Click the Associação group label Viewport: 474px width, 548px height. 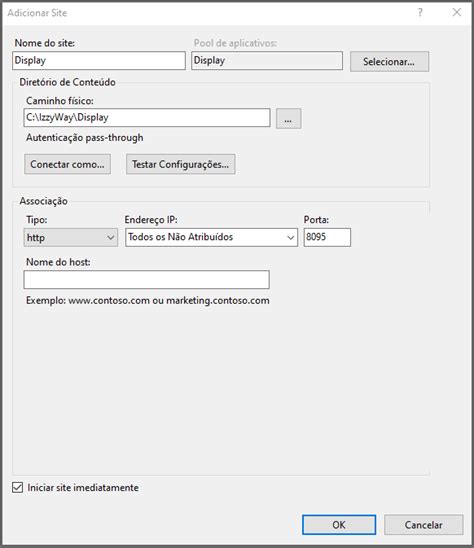coord(44,201)
